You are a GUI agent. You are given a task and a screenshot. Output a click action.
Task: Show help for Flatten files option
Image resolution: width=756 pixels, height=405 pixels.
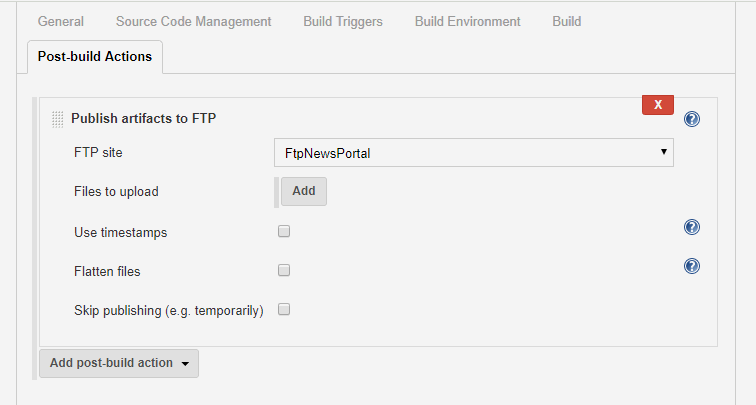tap(691, 266)
